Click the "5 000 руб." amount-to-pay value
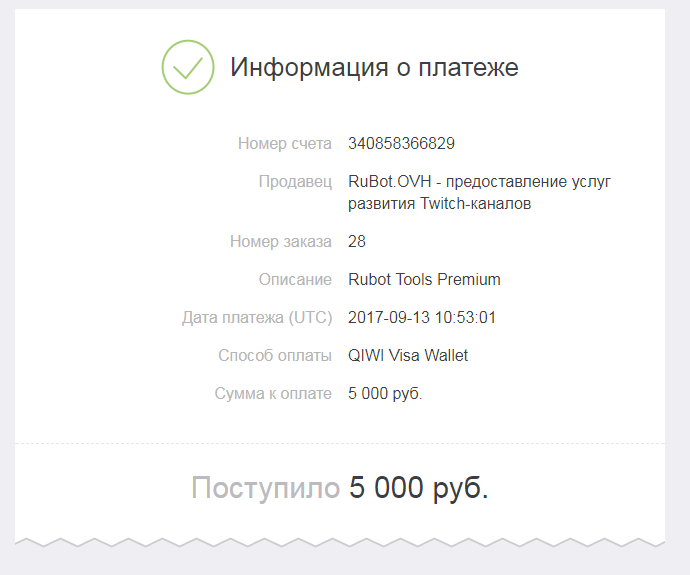Image resolution: width=690 pixels, height=575 pixels. [x=385, y=394]
